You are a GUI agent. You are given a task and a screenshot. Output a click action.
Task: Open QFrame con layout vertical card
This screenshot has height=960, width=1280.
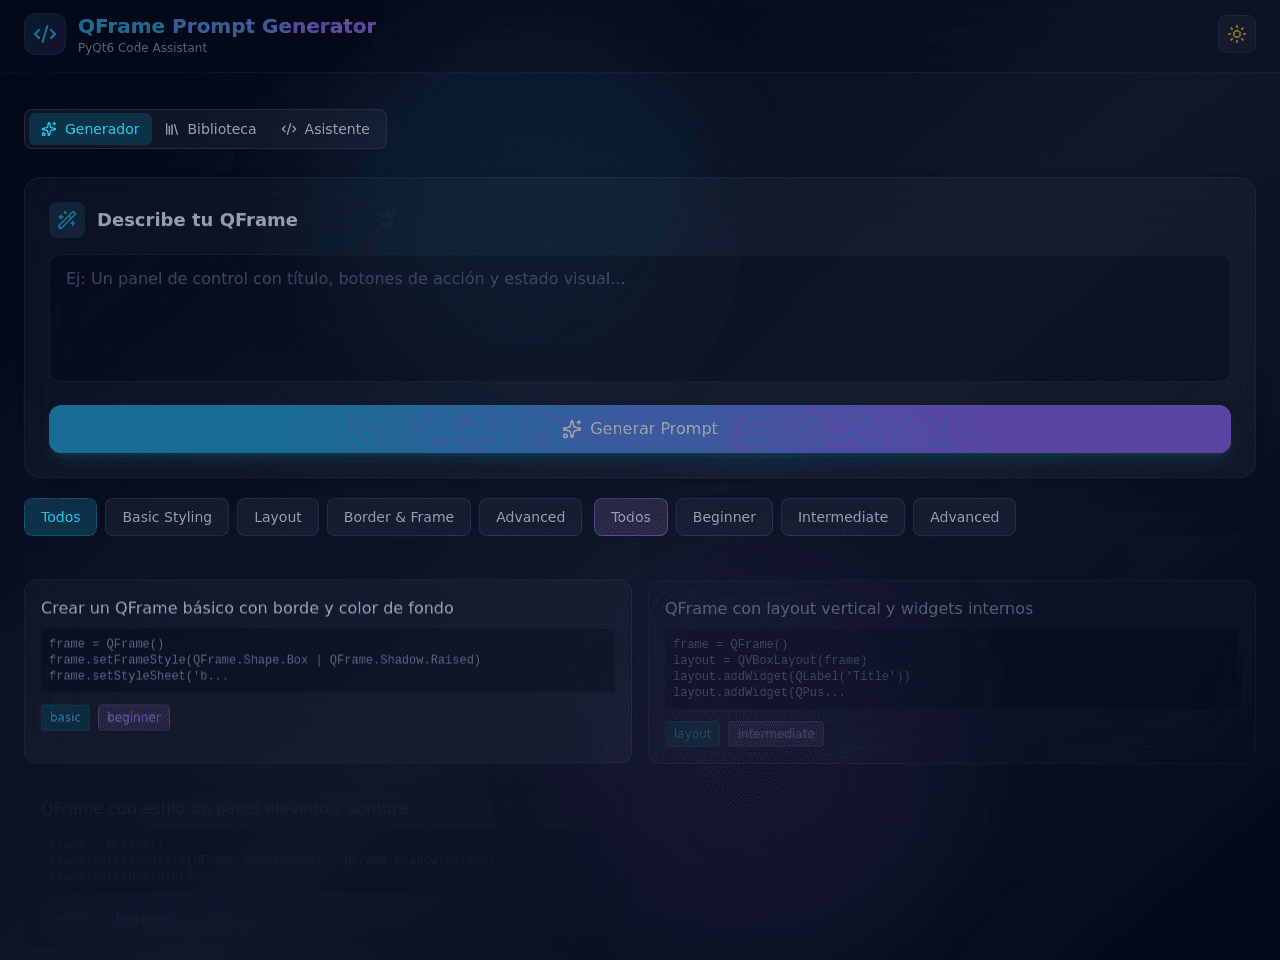952,672
